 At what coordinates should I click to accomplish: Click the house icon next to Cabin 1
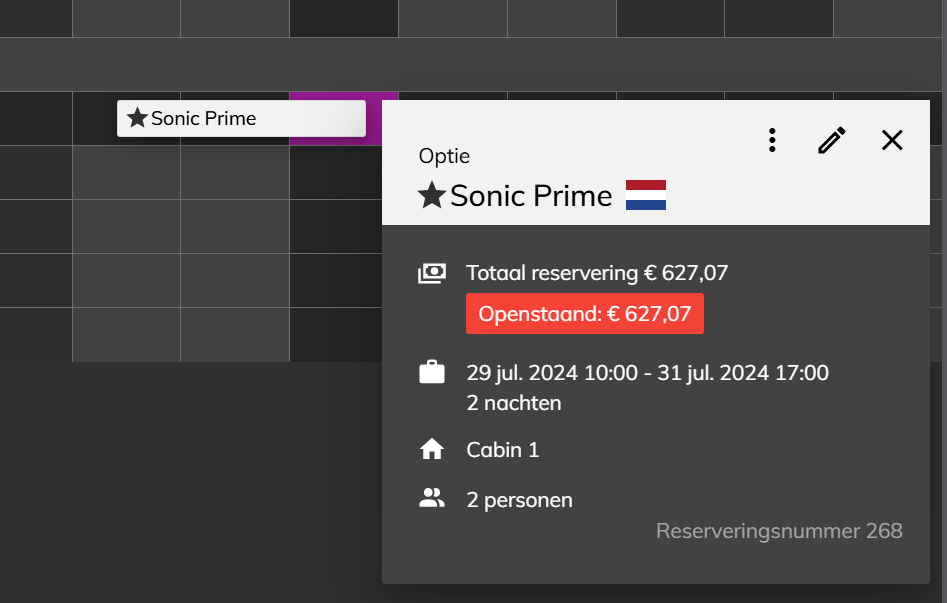[x=432, y=450]
